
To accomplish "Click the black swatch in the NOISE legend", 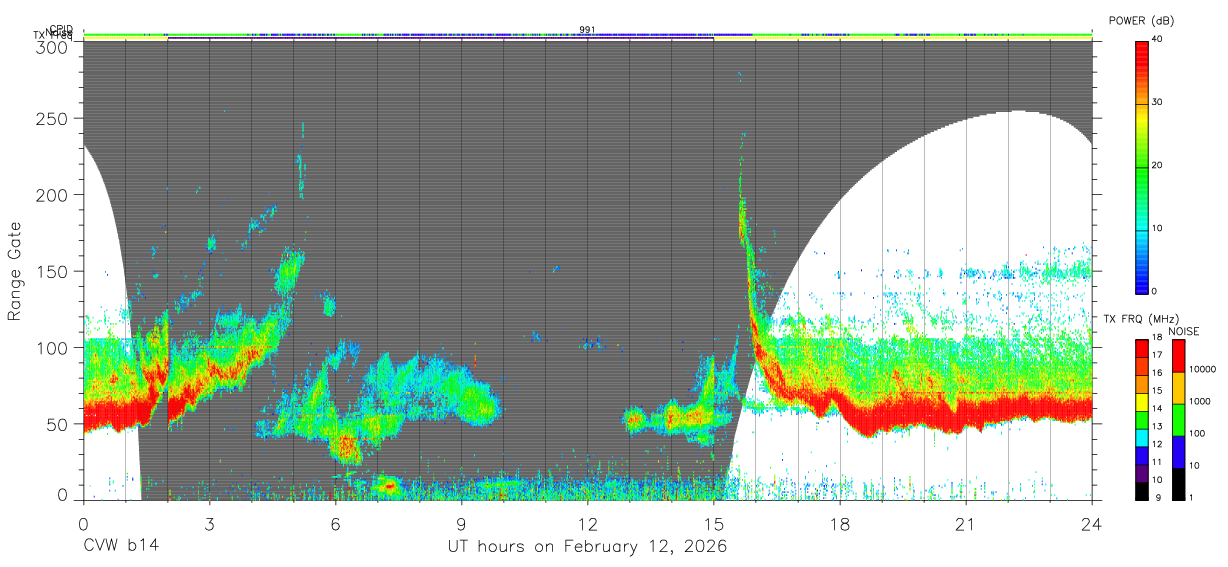I will [x=1178, y=483].
